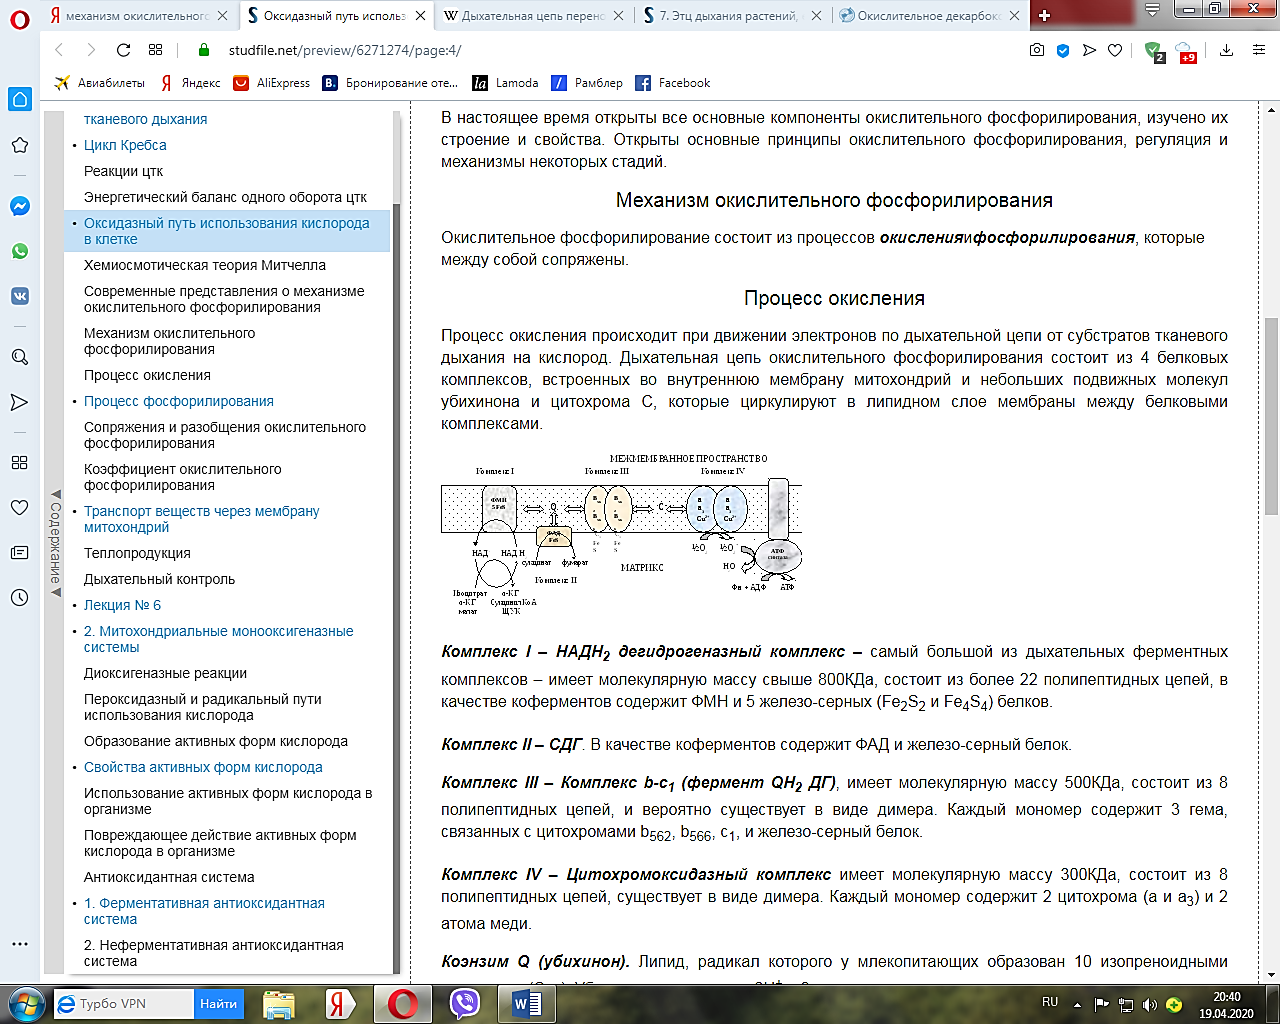1280x1024 pixels.
Task: Open downloads from the address bar
Action: click(1227, 50)
